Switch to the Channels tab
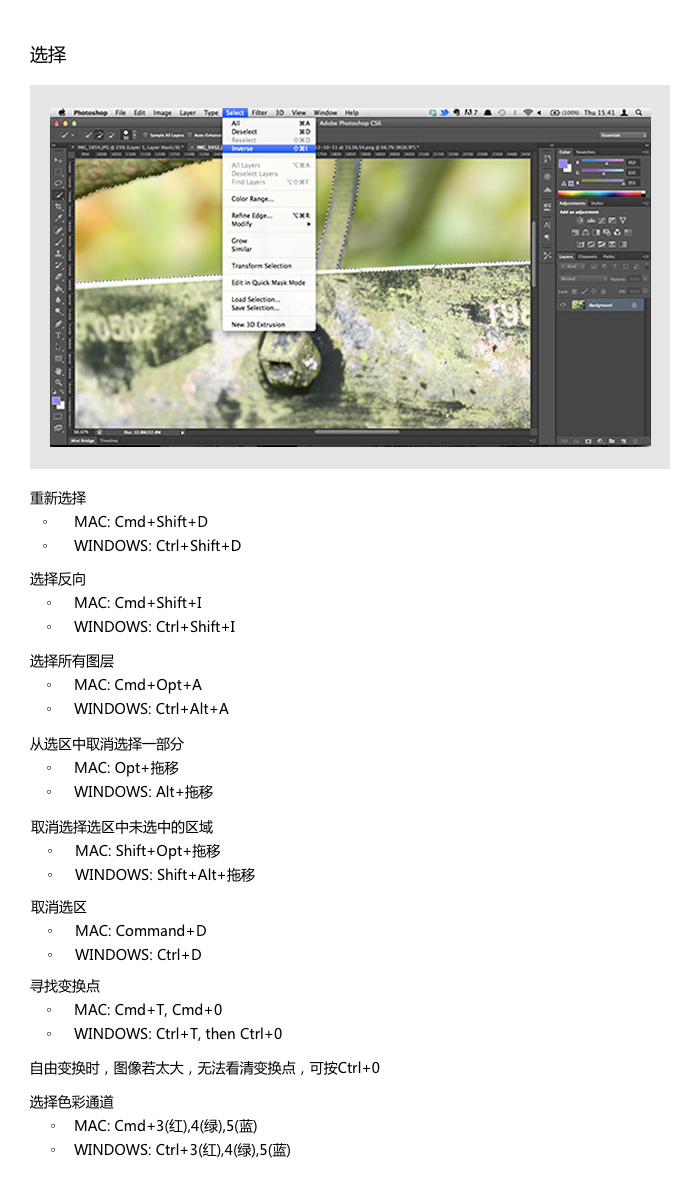This screenshot has width=700, height=1200. tap(587, 256)
